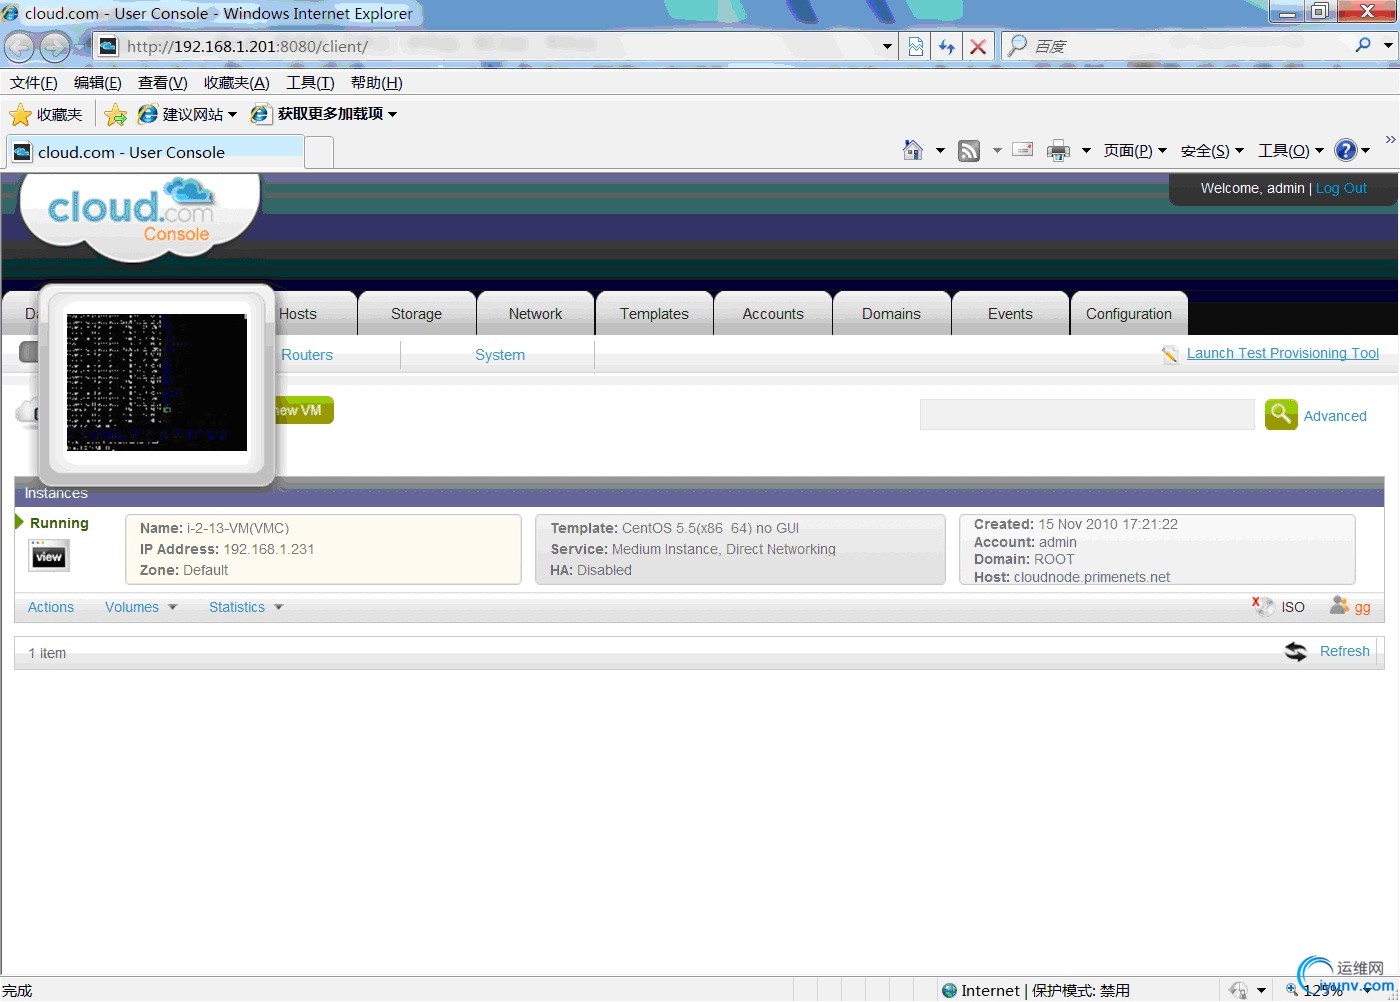Expand the Home button dropdown arrow

point(940,151)
